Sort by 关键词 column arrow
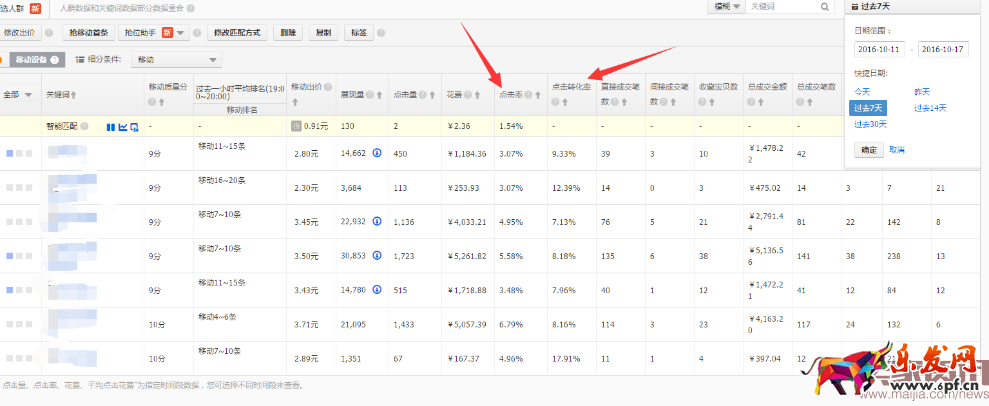The image size is (989, 406). [x=74, y=95]
